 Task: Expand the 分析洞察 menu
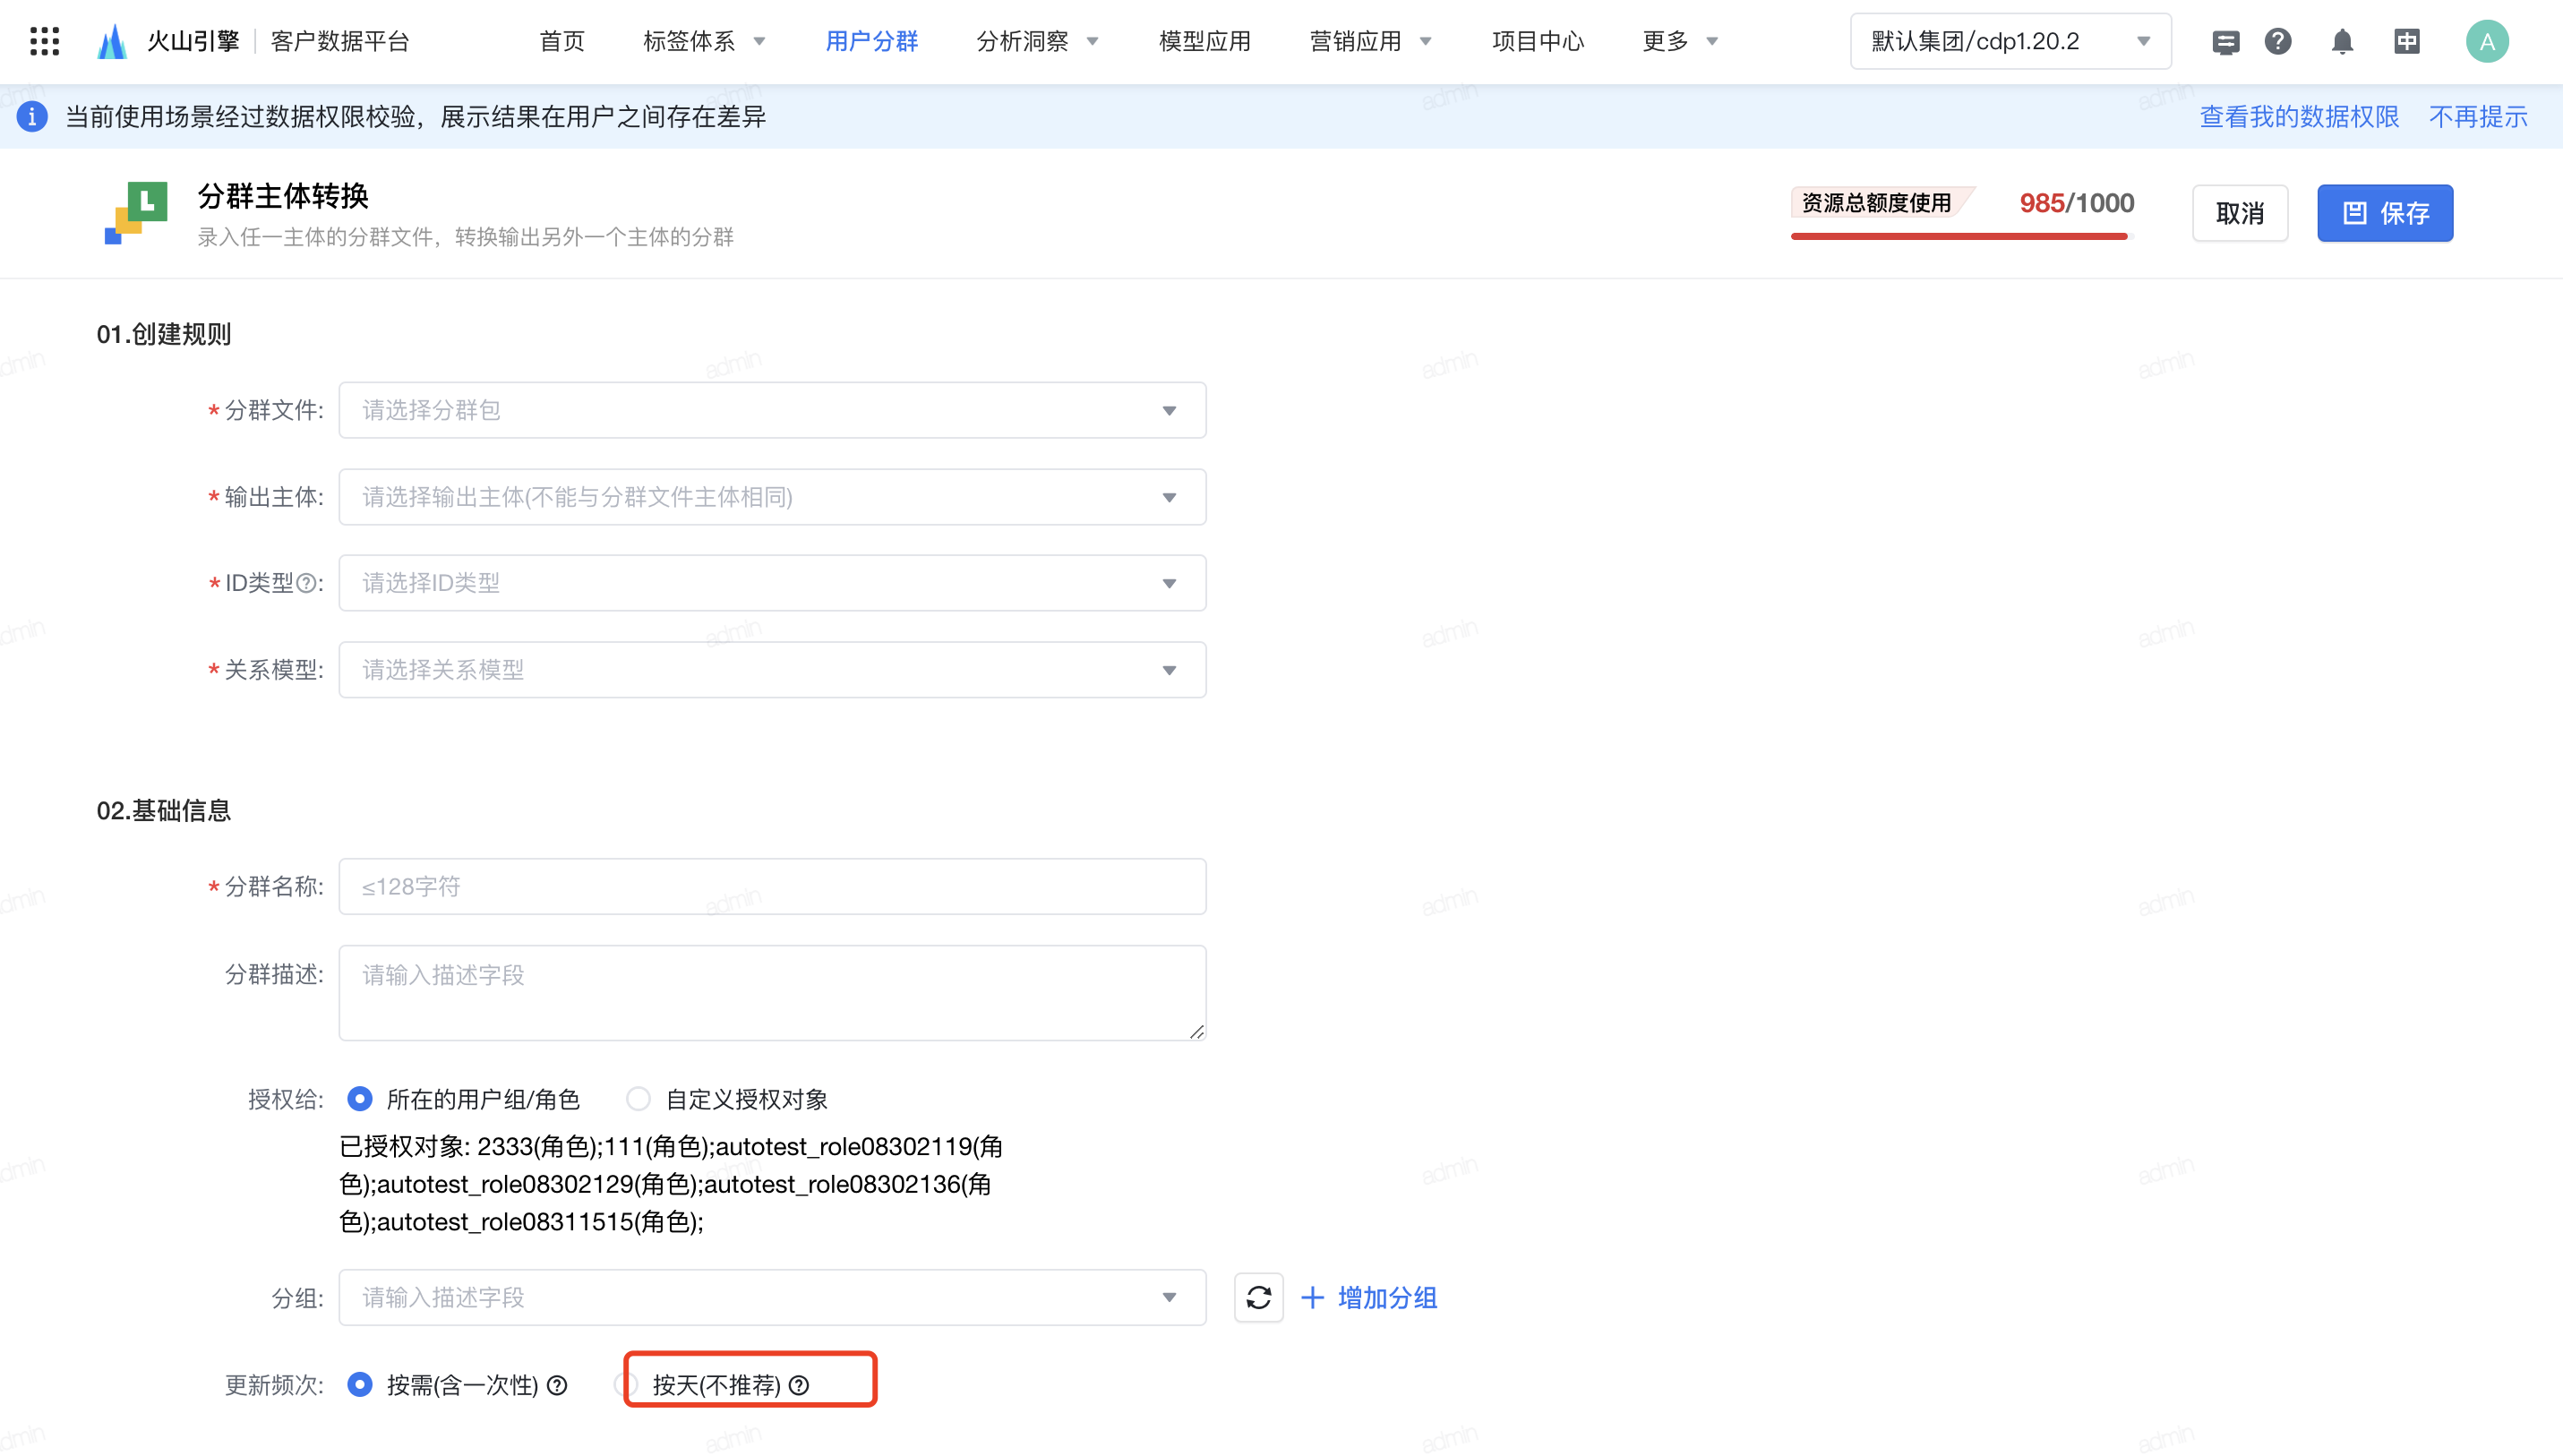click(x=1037, y=41)
